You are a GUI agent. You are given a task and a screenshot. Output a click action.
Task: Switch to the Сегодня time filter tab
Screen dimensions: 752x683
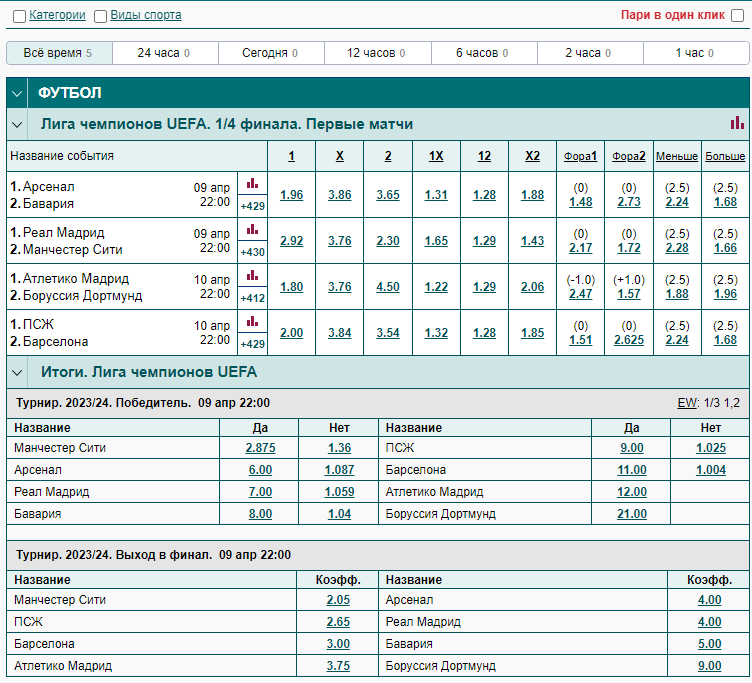(x=271, y=53)
